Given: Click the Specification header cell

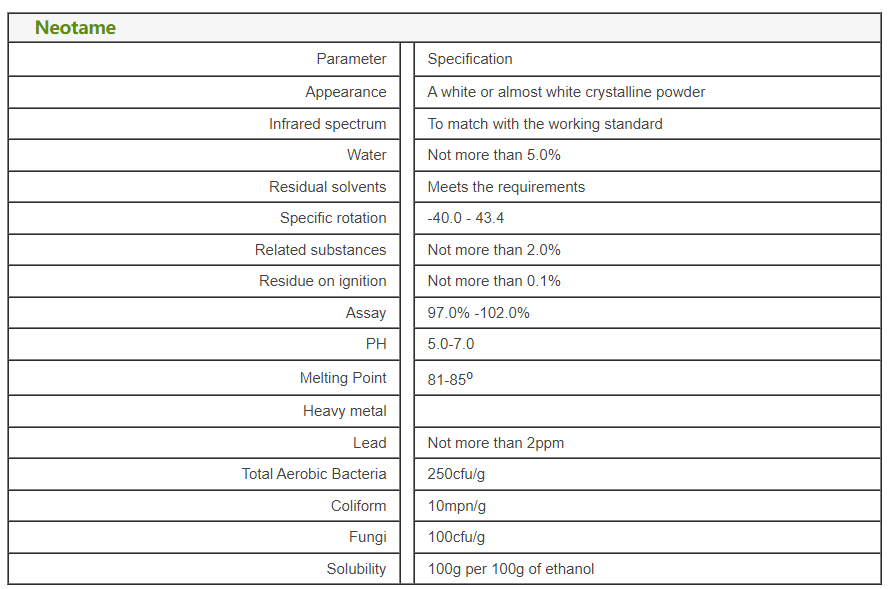Looking at the screenshot, I should coord(470,59).
